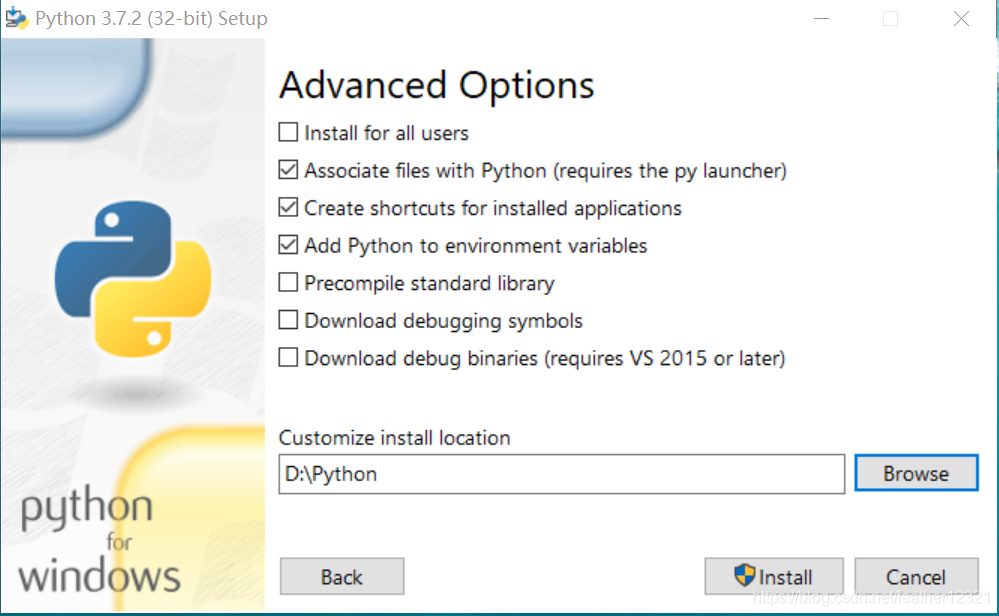
Task: Go back with the Back button
Action: [x=342, y=577]
